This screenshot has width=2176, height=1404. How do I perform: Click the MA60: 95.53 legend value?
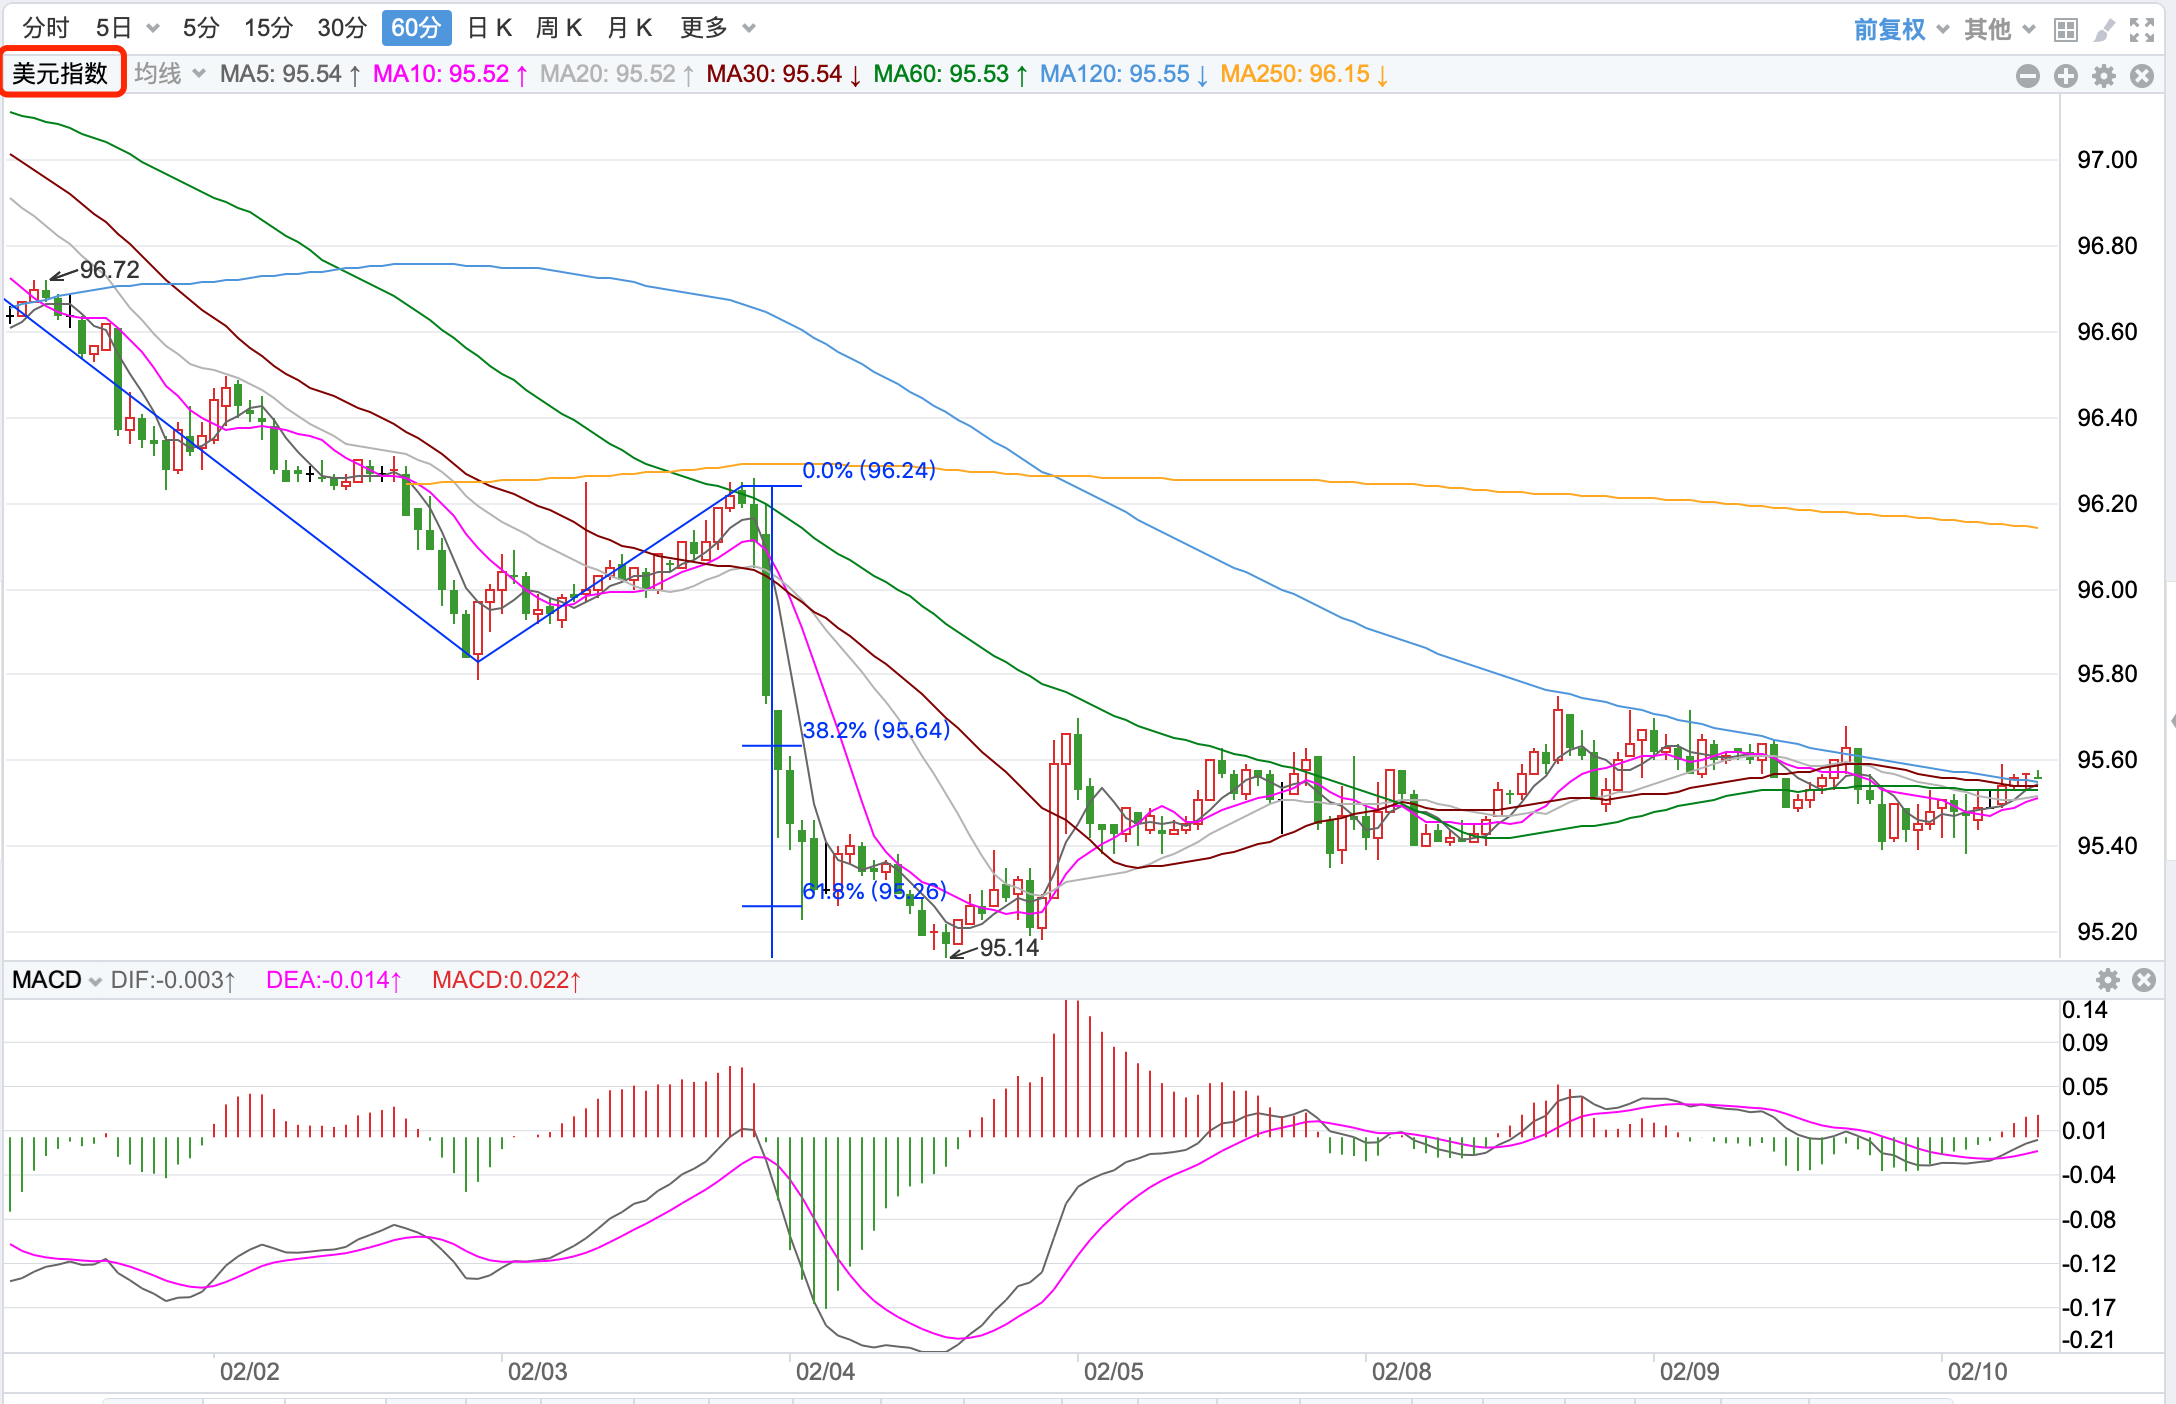951,74
